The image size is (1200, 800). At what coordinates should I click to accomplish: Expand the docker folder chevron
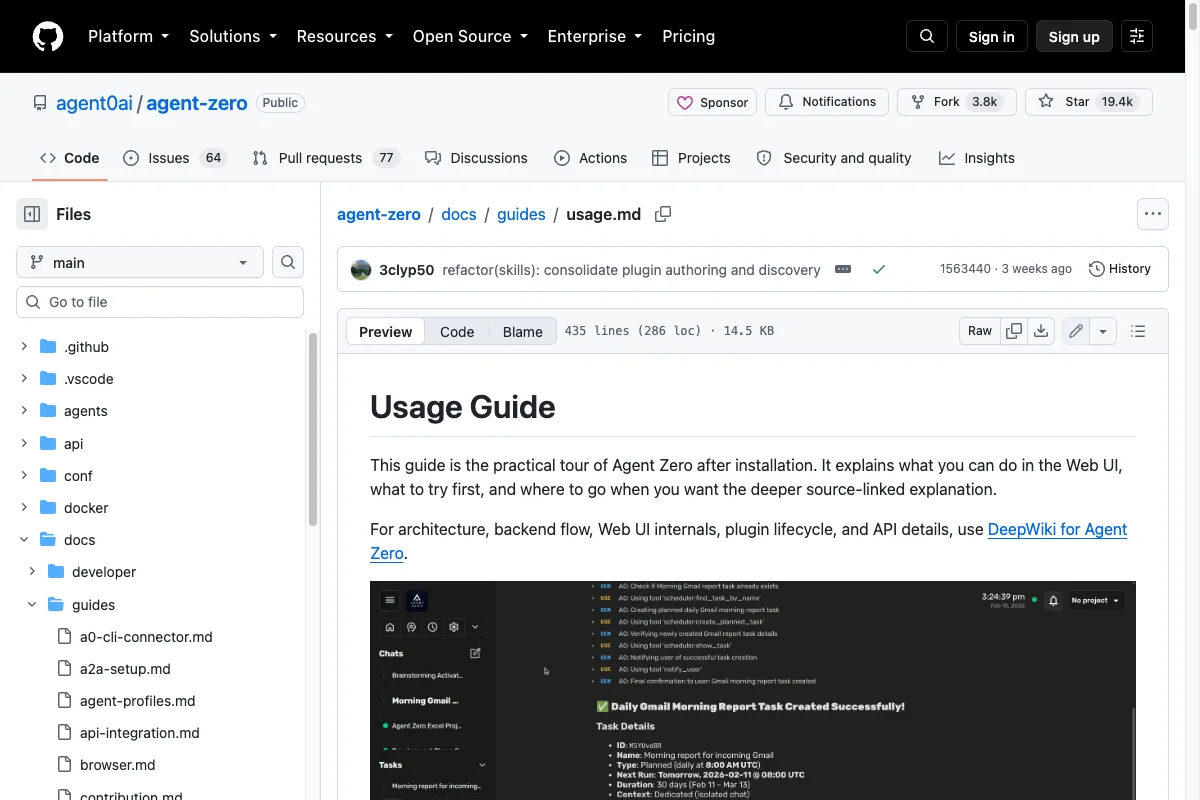[x=24, y=508]
